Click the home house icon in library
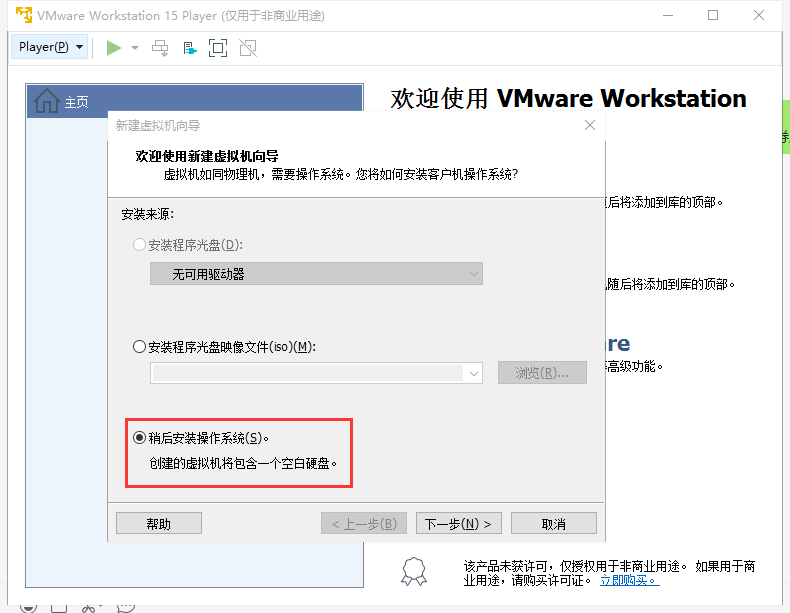 point(46,101)
